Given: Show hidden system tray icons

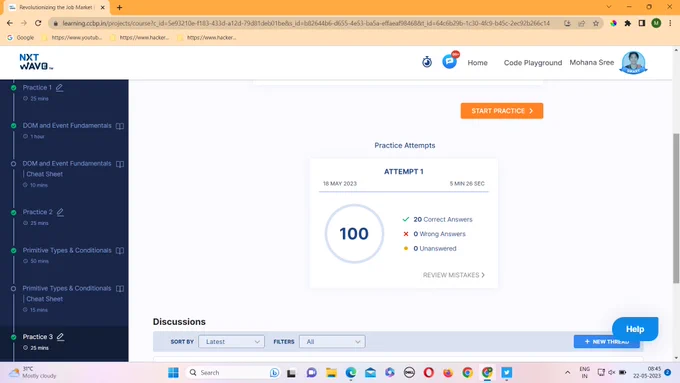Looking at the screenshot, I should click(567, 373).
